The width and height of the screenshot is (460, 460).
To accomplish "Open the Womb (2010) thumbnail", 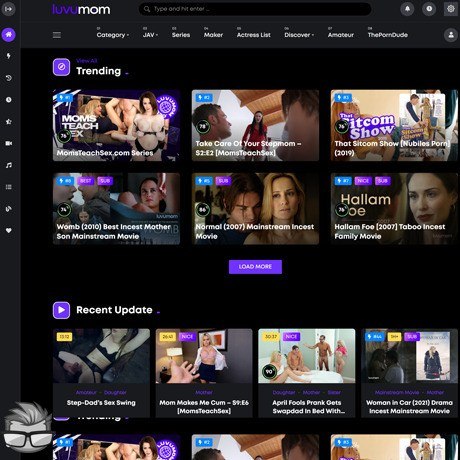I will tap(116, 209).
